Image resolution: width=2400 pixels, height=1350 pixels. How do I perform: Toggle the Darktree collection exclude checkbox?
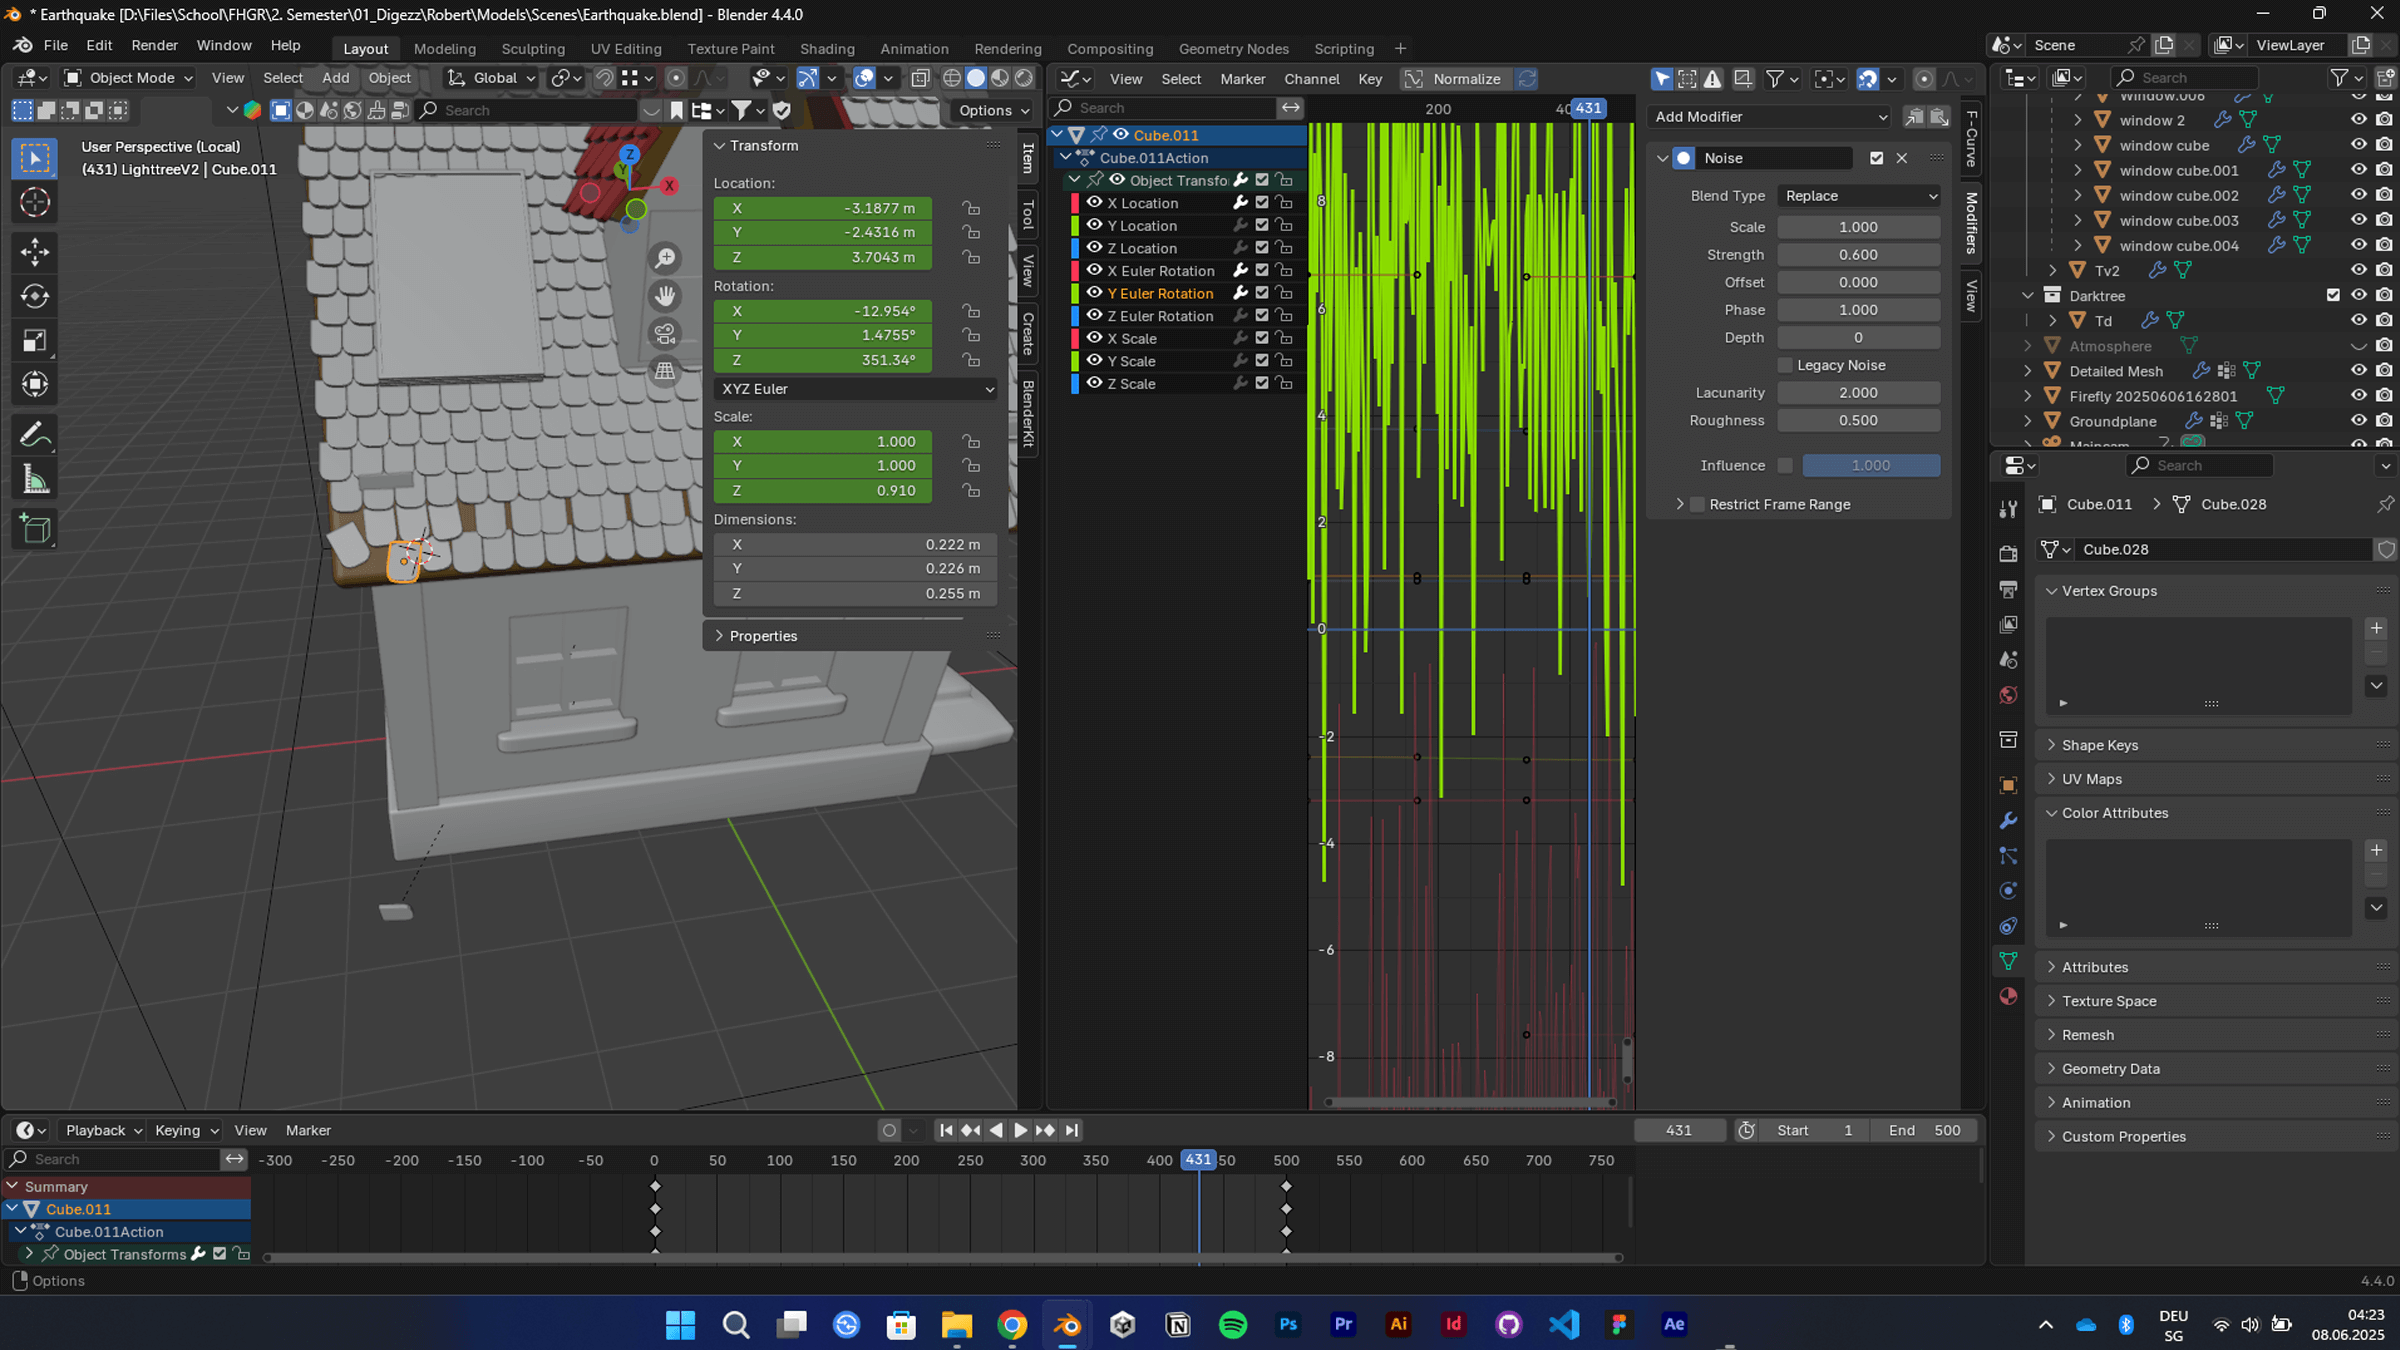[2333, 295]
